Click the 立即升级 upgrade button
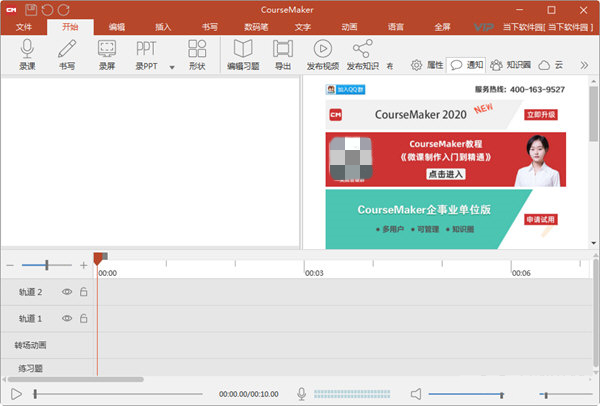The image size is (600, 406). (x=541, y=114)
